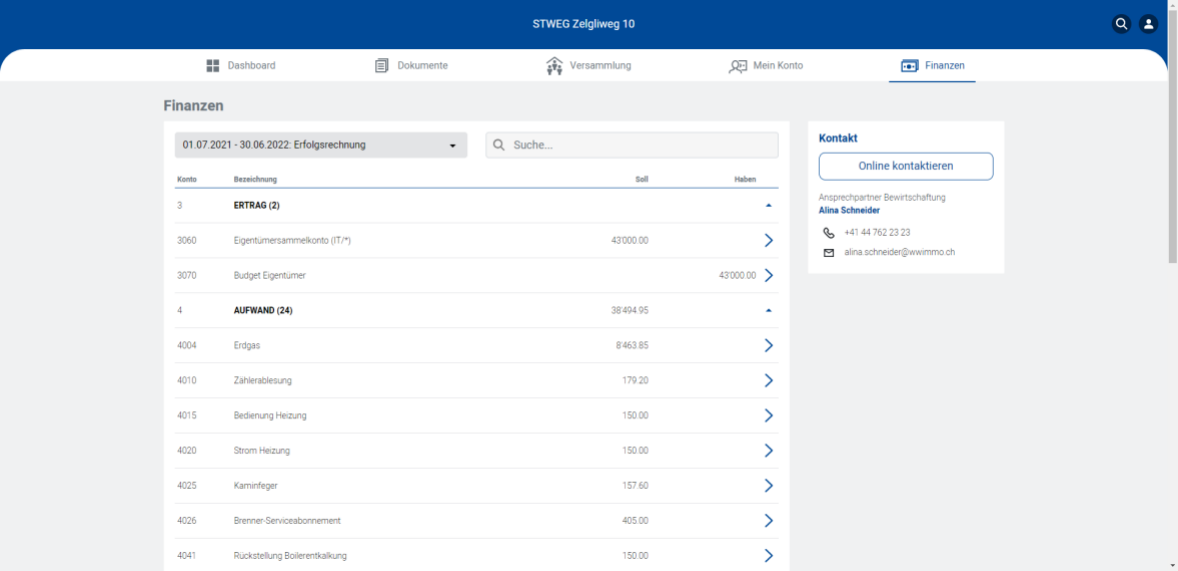
Task: Switch to the Versammlung tab
Action: (x=588, y=65)
